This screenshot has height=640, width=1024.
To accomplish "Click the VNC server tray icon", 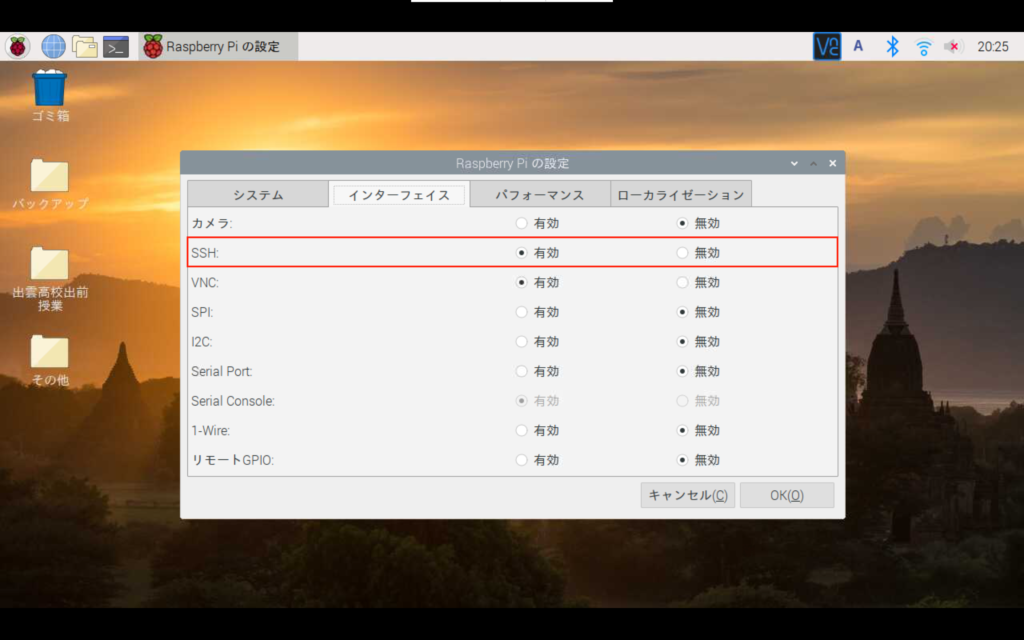I will pyautogui.click(x=827, y=46).
